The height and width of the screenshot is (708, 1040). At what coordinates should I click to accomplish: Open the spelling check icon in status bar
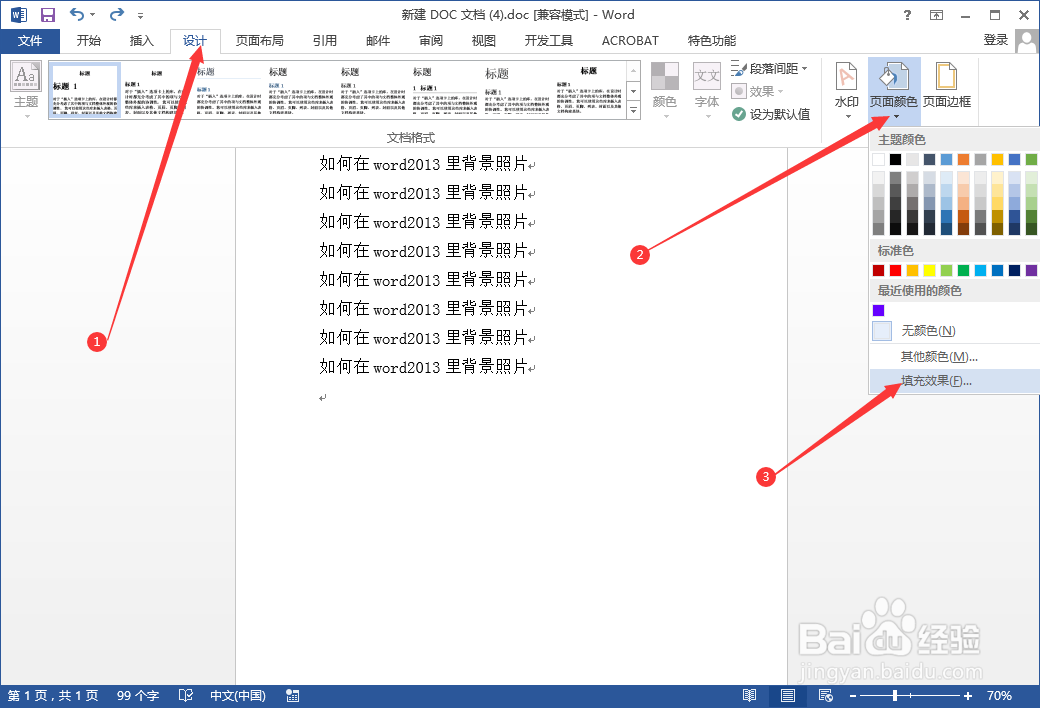pyautogui.click(x=185, y=695)
